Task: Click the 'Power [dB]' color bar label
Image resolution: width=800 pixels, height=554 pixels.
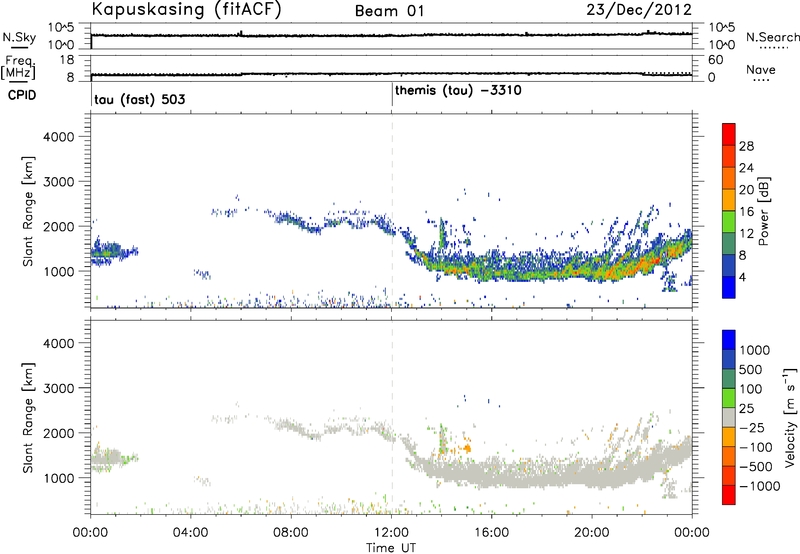Action: point(763,211)
